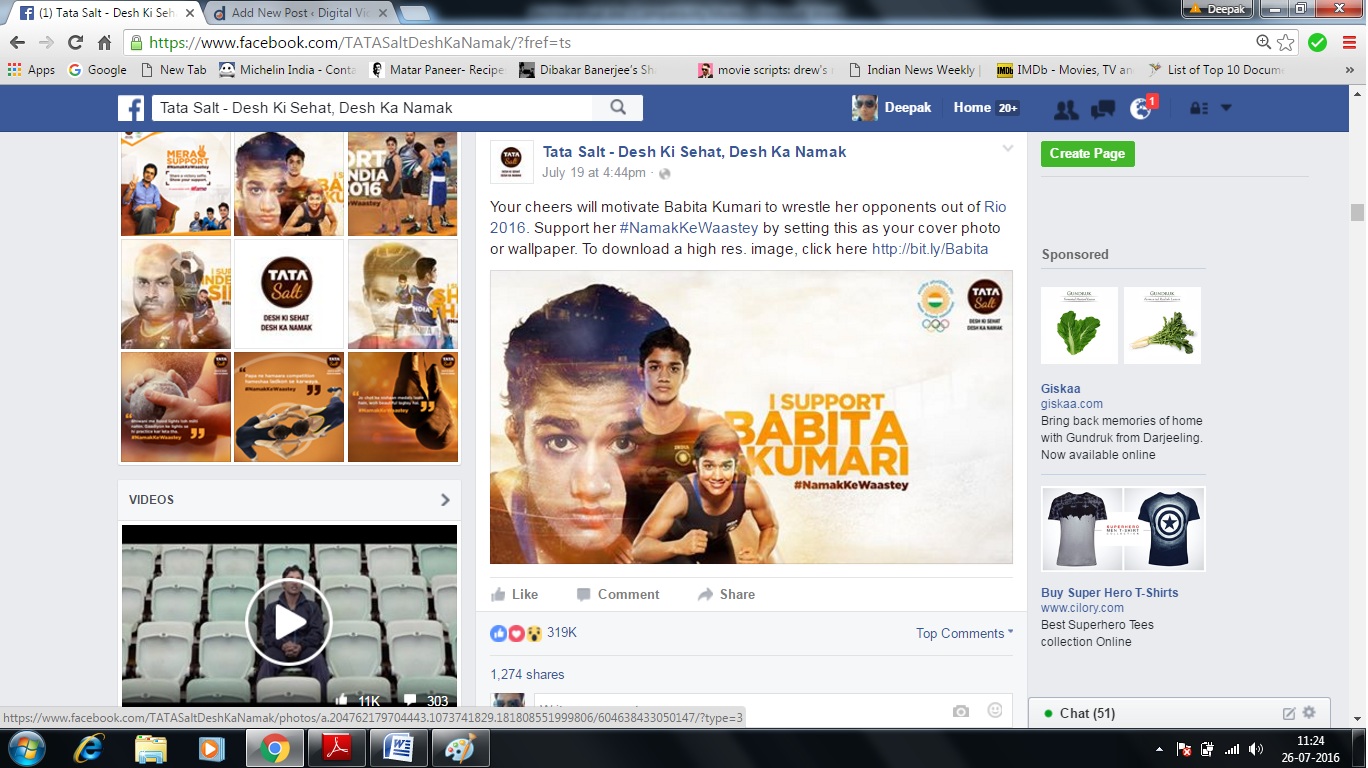Start a new chat via the compose icon

[x=1288, y=713]
